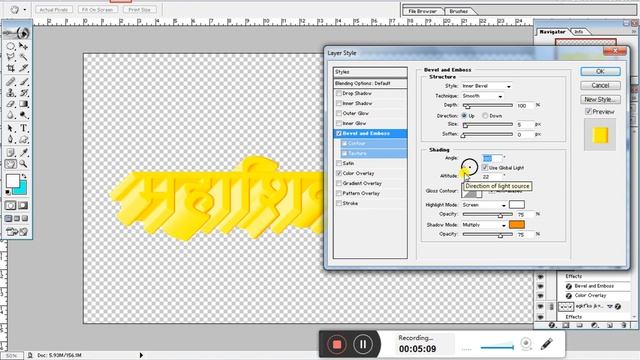Click the orange shadow color swatch
Screen dimensions: 640x360
click(516, 225)
